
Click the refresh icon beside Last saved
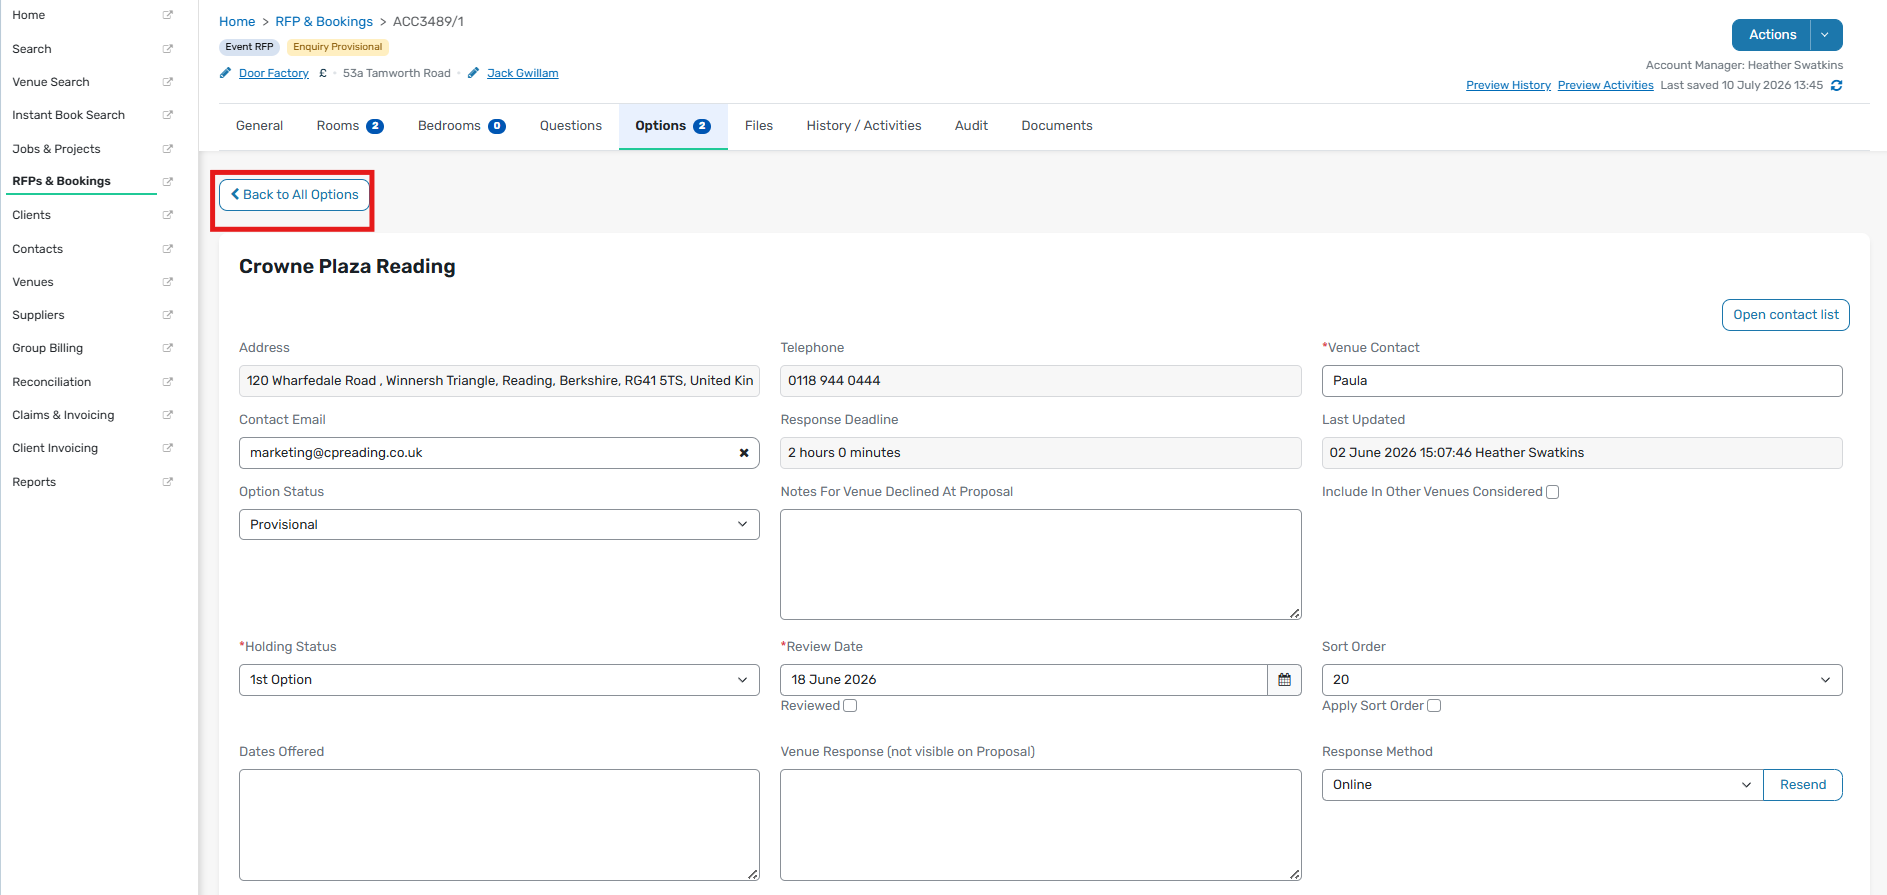click(1836, 86)
